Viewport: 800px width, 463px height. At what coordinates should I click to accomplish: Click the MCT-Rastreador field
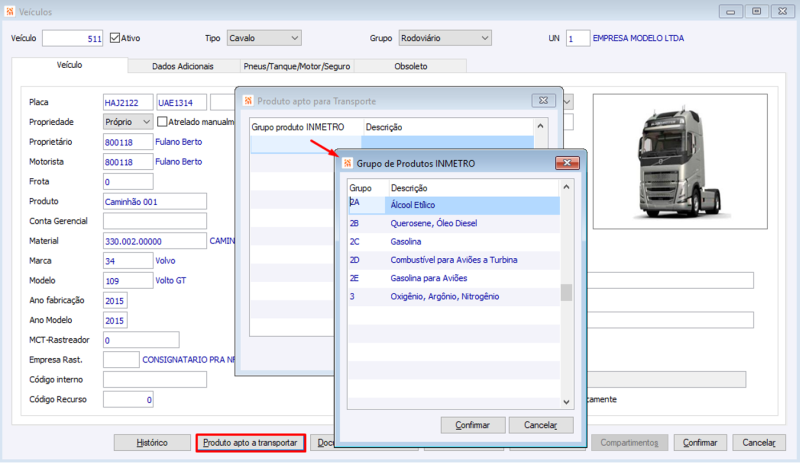141,340
